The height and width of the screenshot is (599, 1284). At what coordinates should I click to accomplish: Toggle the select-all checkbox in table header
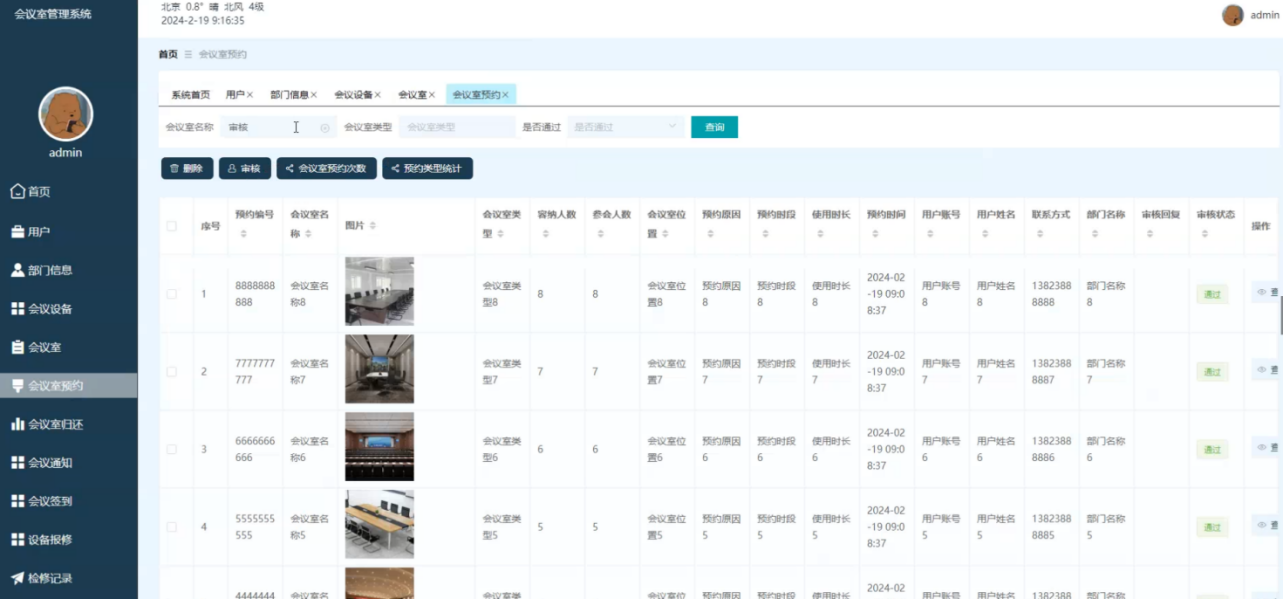click(172, 226)
